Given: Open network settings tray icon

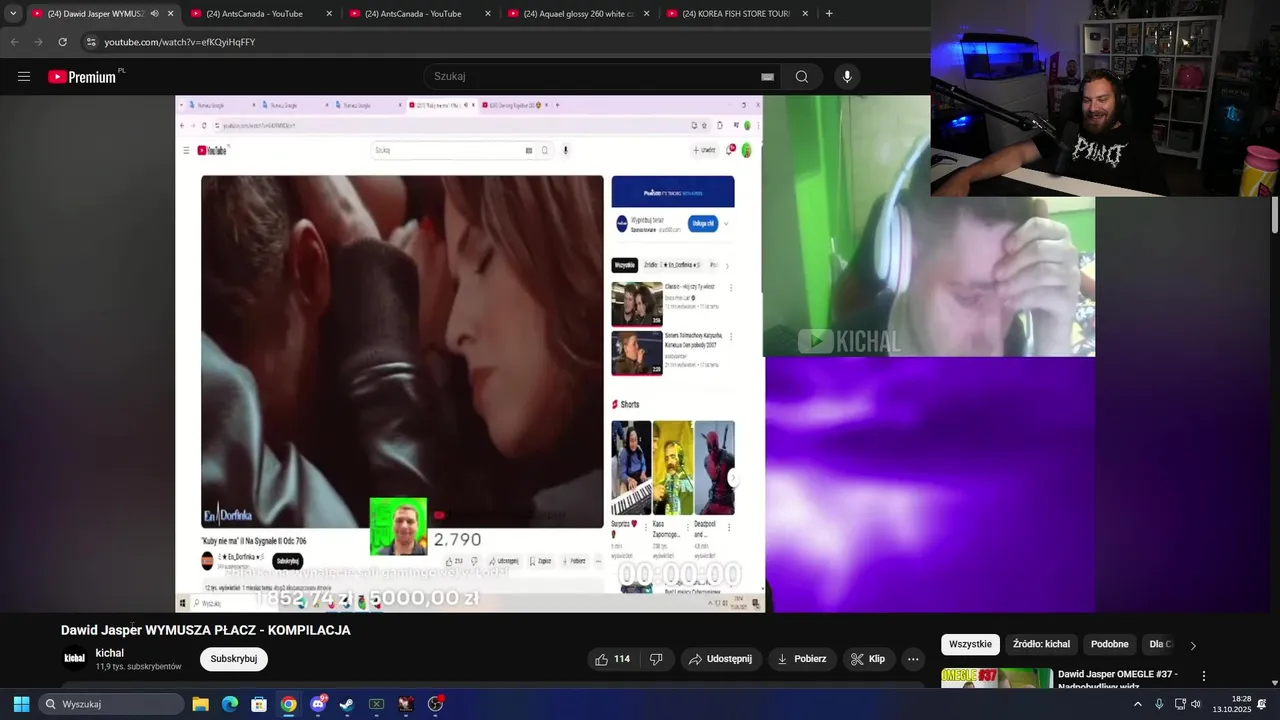Looking at the screenshot, I should point(1180,704).
